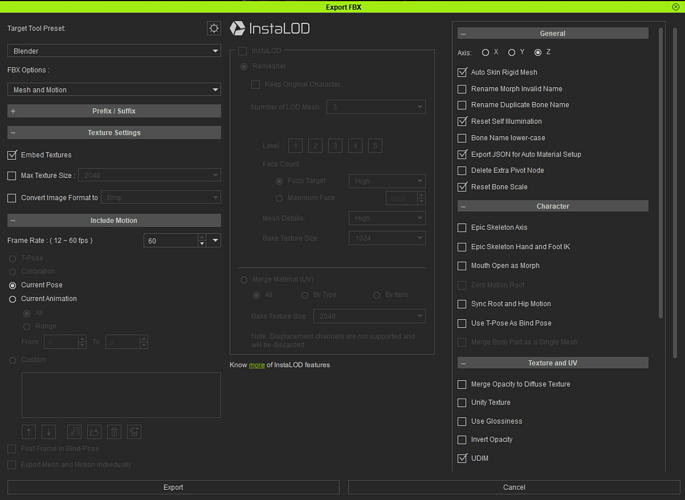
Task: Enable Sync Root and Hip Motion
Action: click(x=462, y=304)
